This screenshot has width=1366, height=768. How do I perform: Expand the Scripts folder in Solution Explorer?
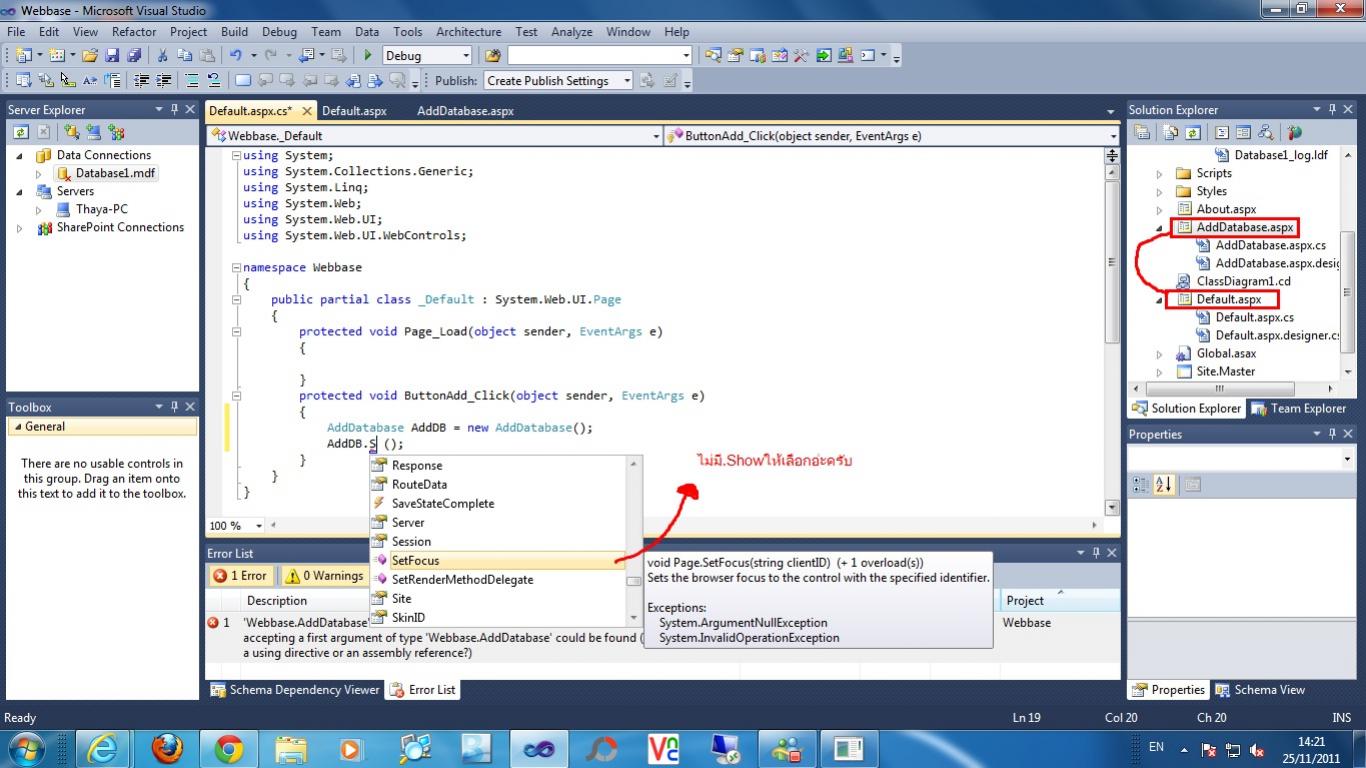pos(1159,174)
